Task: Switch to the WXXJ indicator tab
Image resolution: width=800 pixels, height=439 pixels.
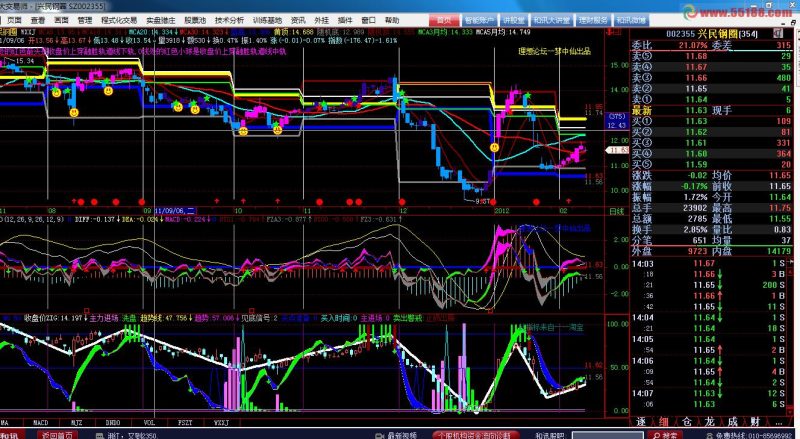Action: (221, 423)
